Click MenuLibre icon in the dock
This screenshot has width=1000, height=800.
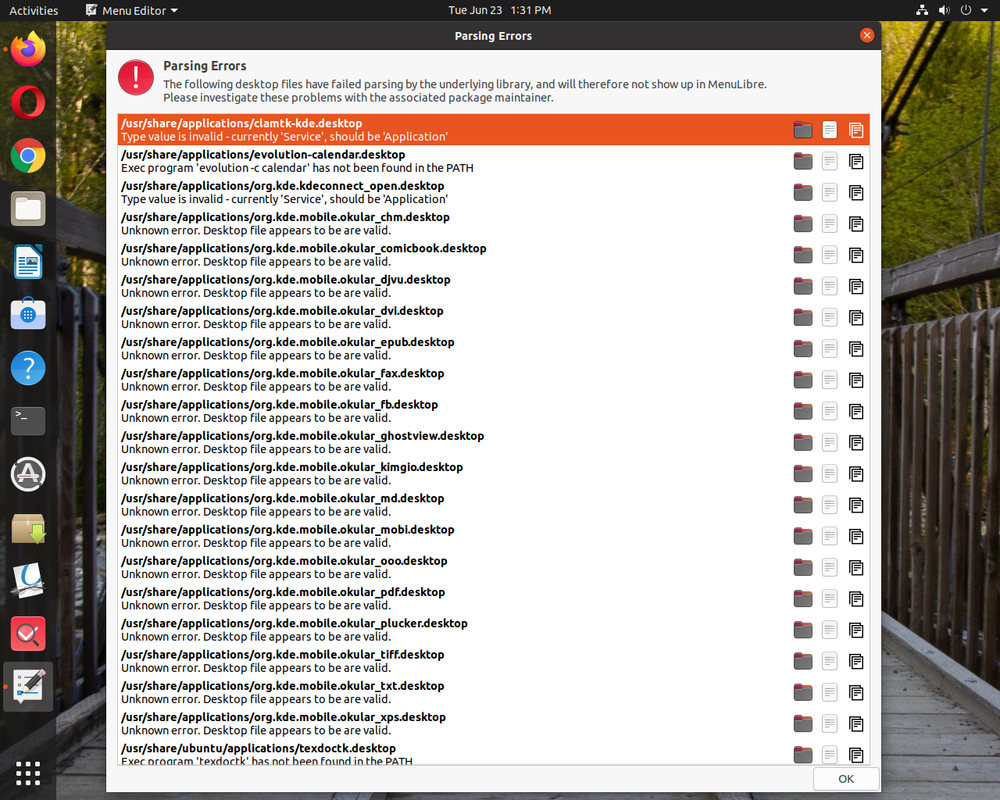pyautogui.click(x=28, y=686)
